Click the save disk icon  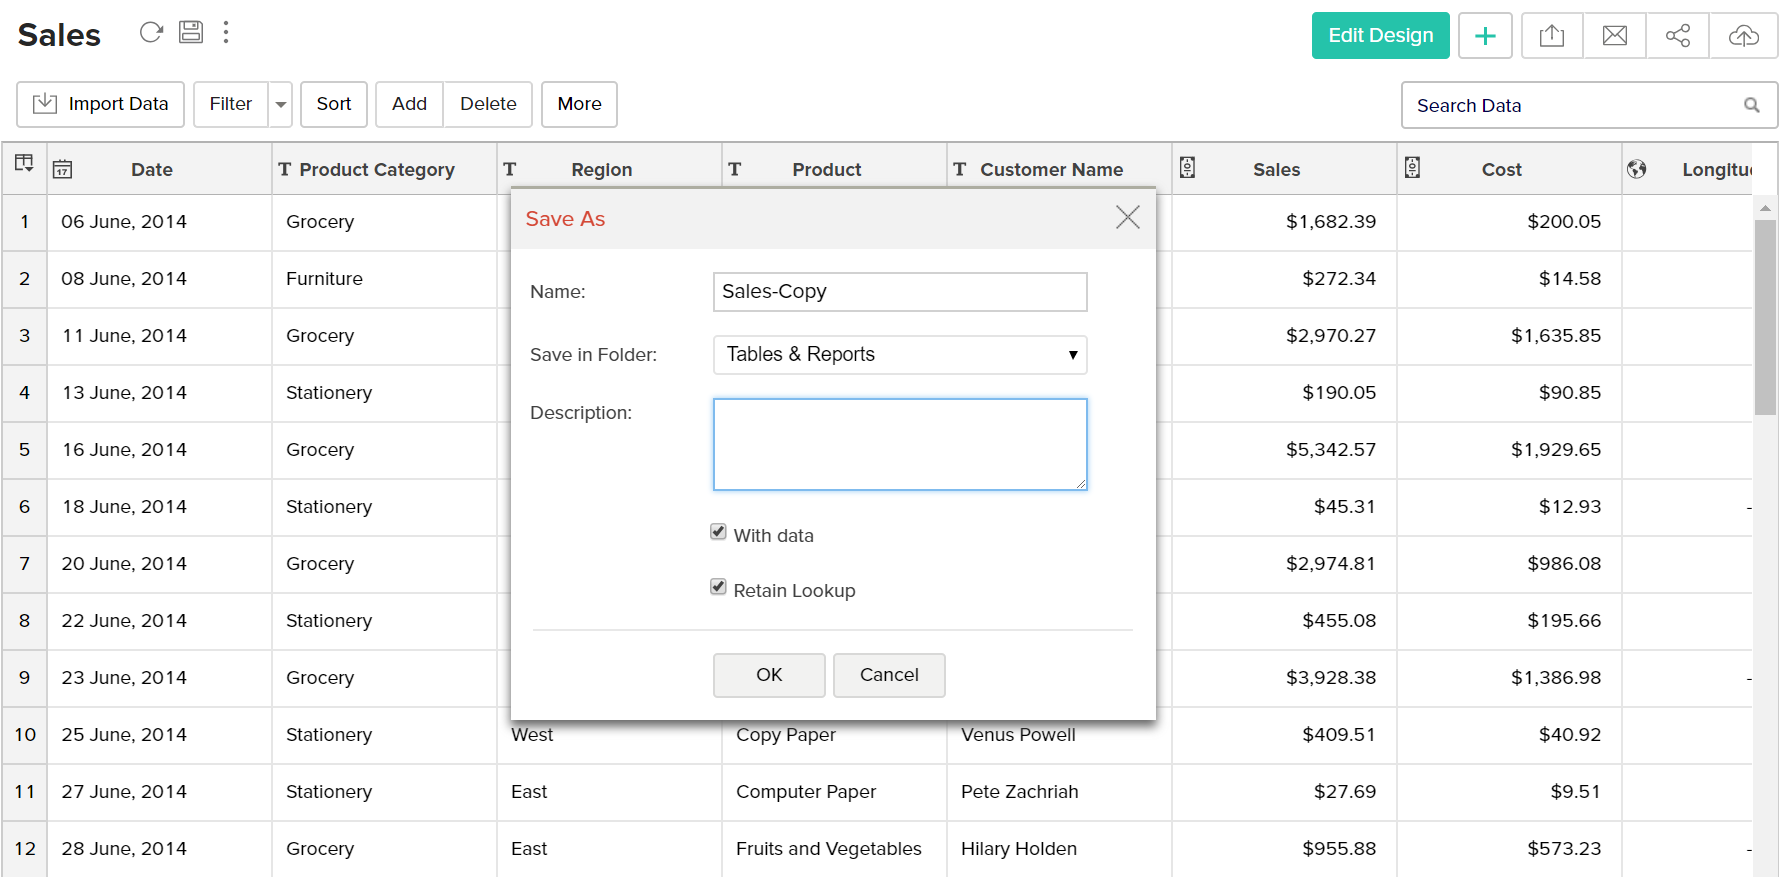tap(191, 33)
